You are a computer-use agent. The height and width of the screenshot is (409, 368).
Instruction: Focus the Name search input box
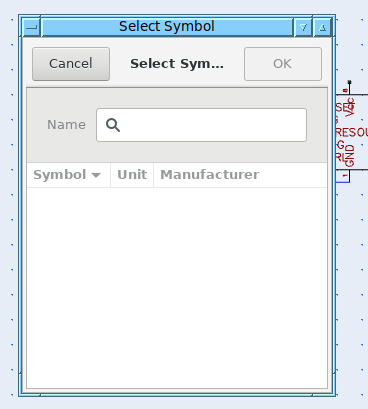click(201, 125)
